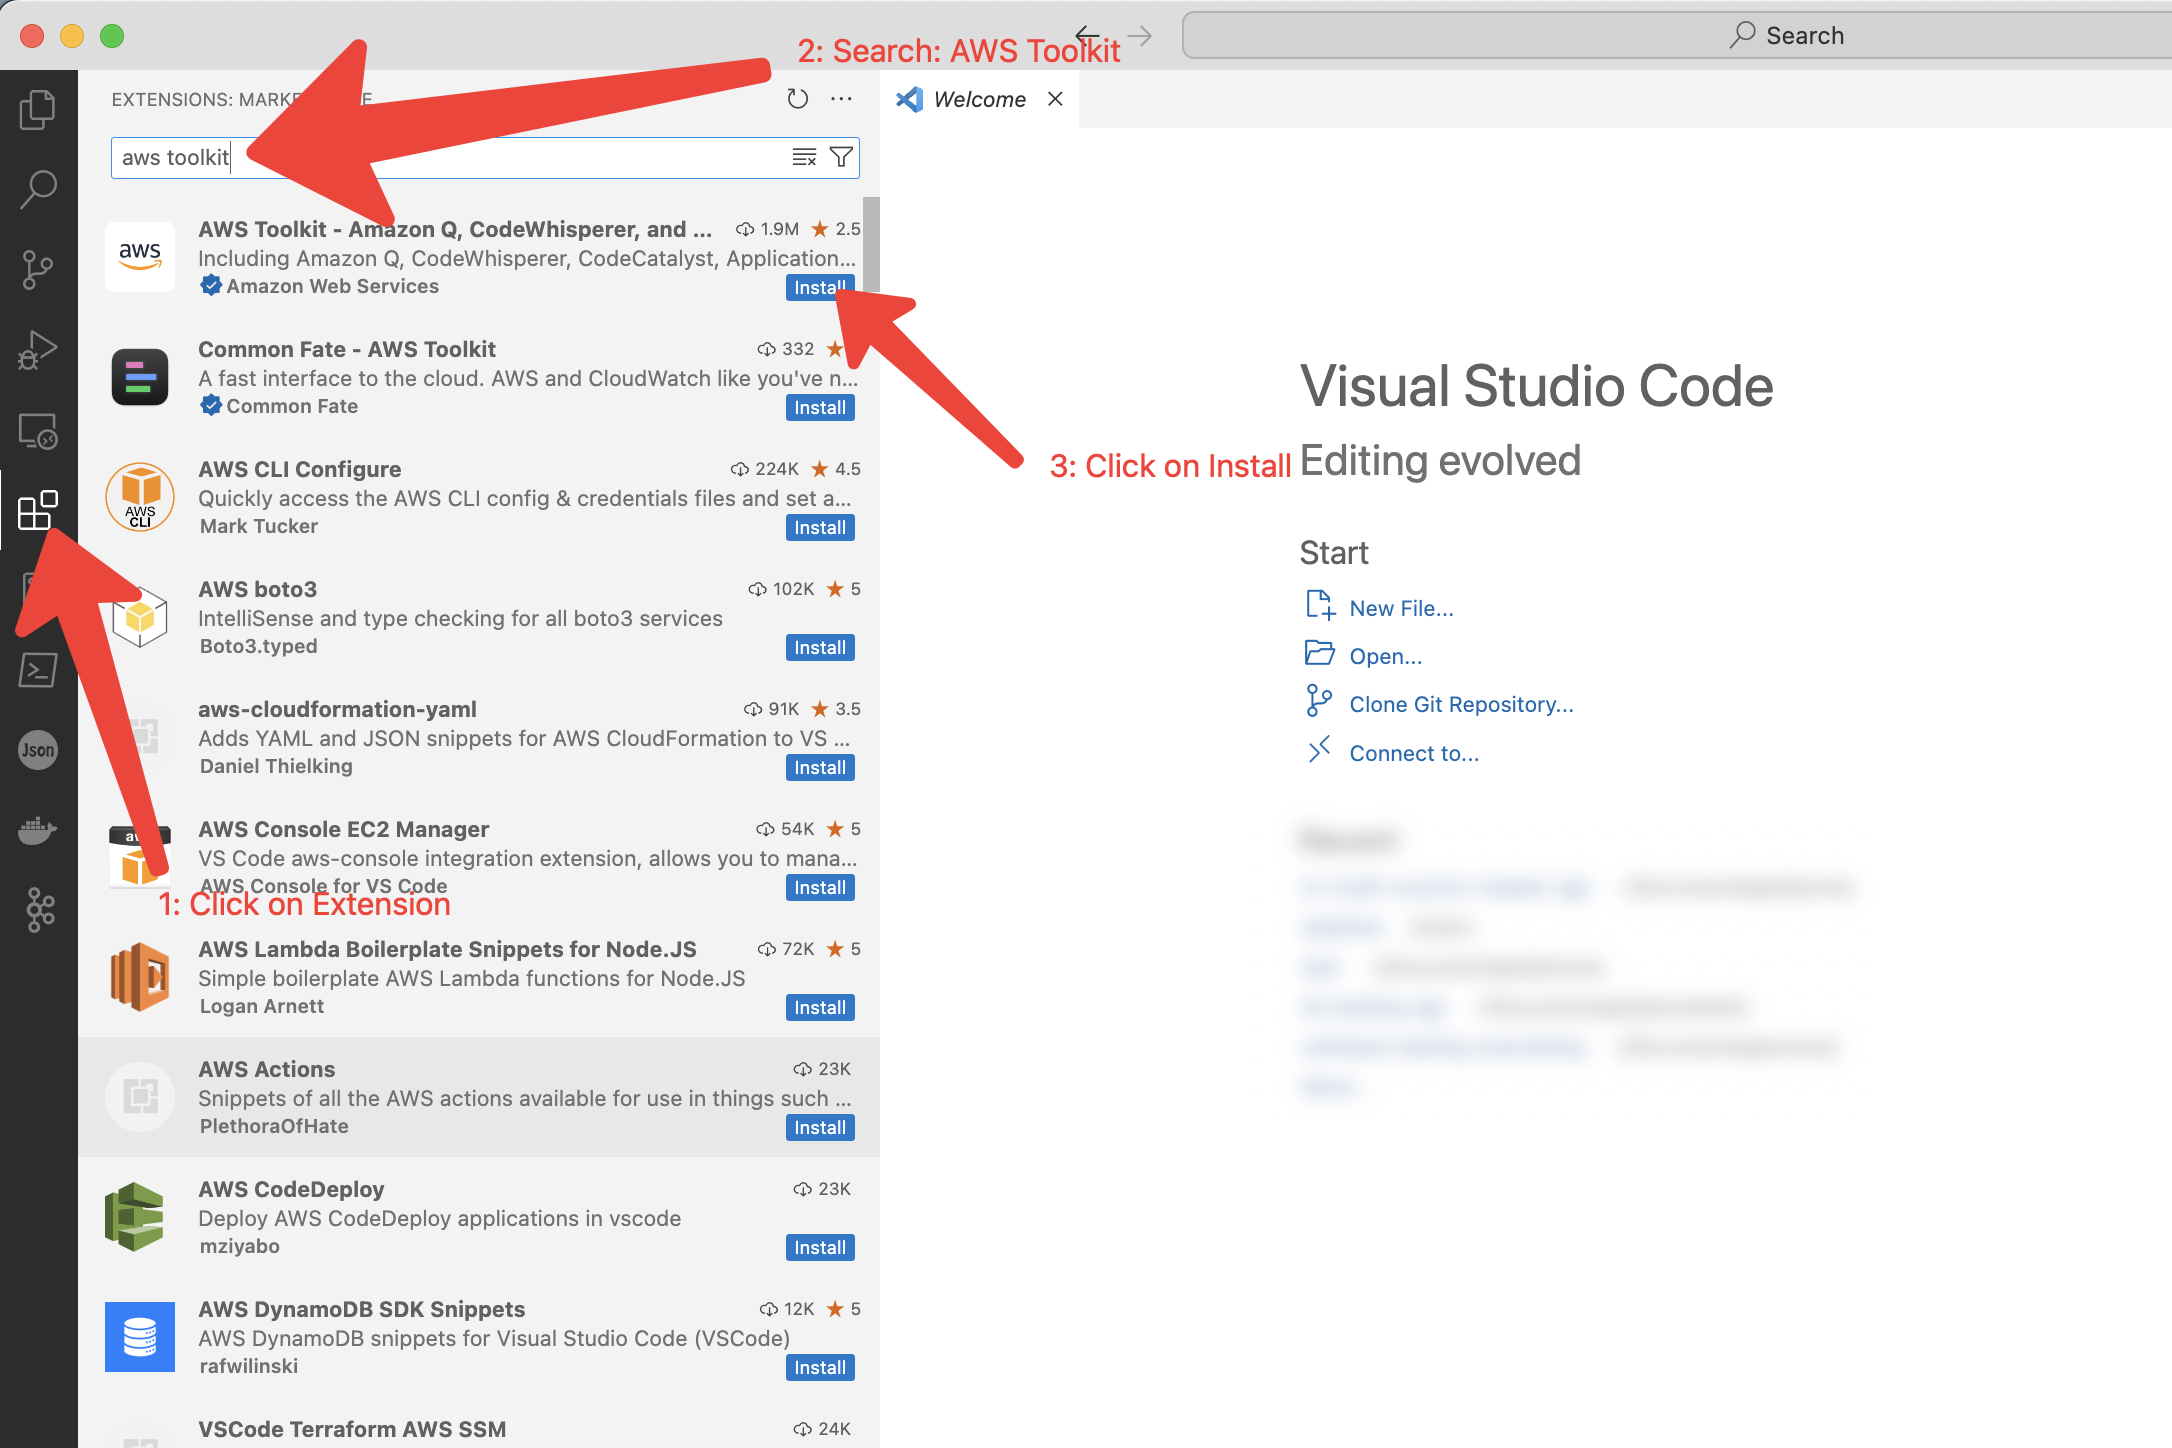2172x1448 pixels.
Task: Install AWS Lambda Boilerplate Snippets extension
Action: (820, 1007)
